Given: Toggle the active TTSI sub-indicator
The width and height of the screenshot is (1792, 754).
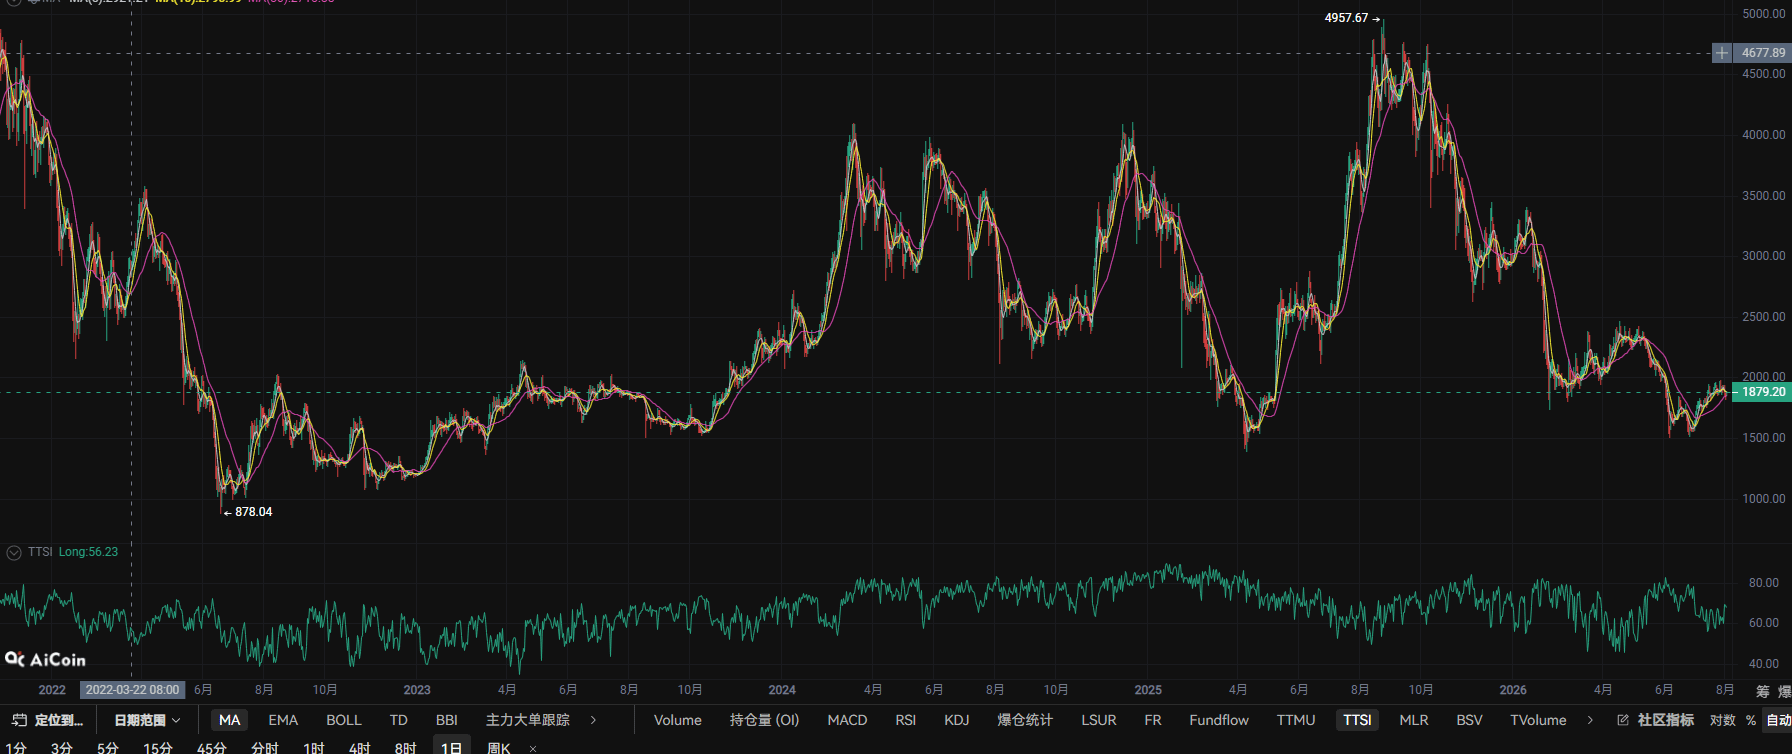Looking at the screenshot, I should [1358, 720].
